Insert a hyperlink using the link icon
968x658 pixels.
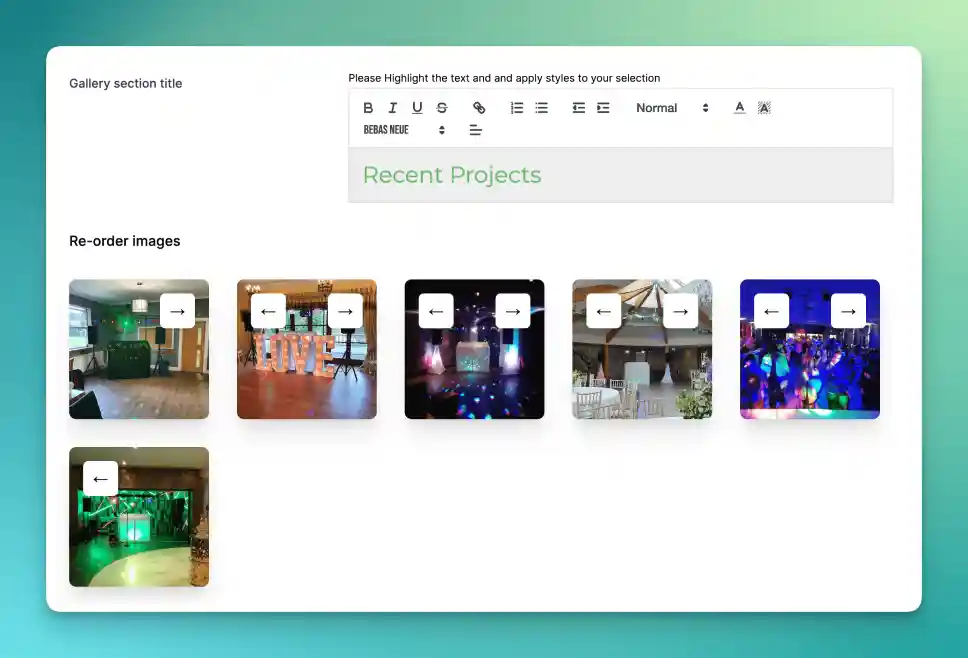click(x=479, y=108)
